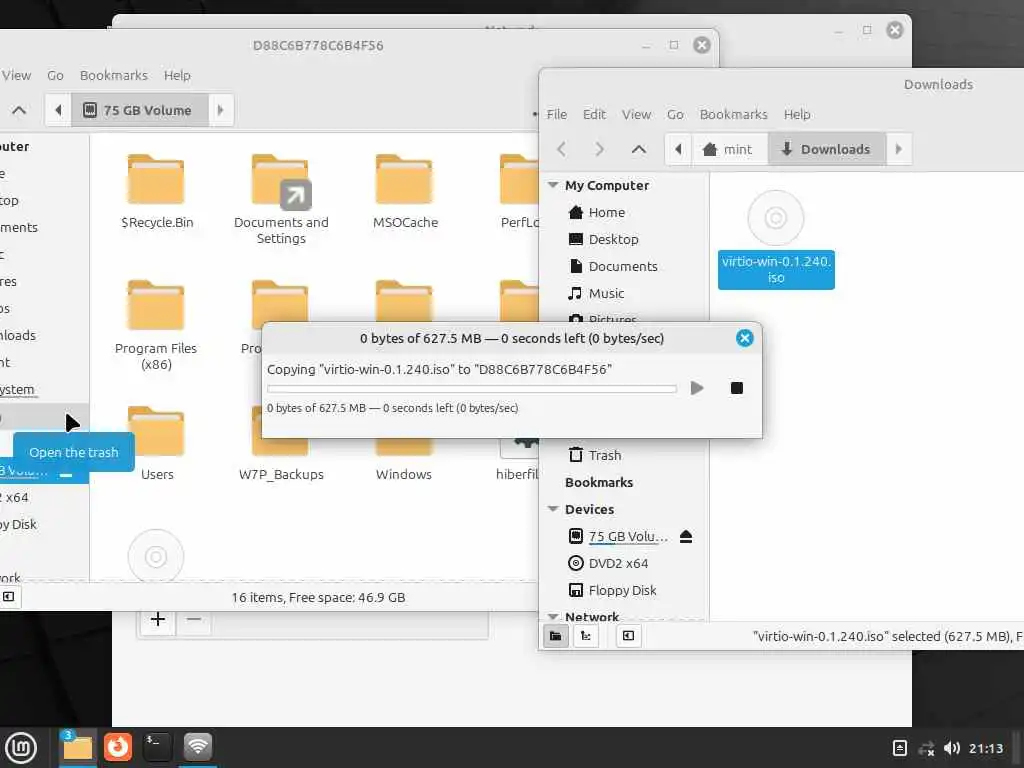
Task: Open Bookmarks menu in volume window
Action: pyautogui.click(x=114, y=75)
